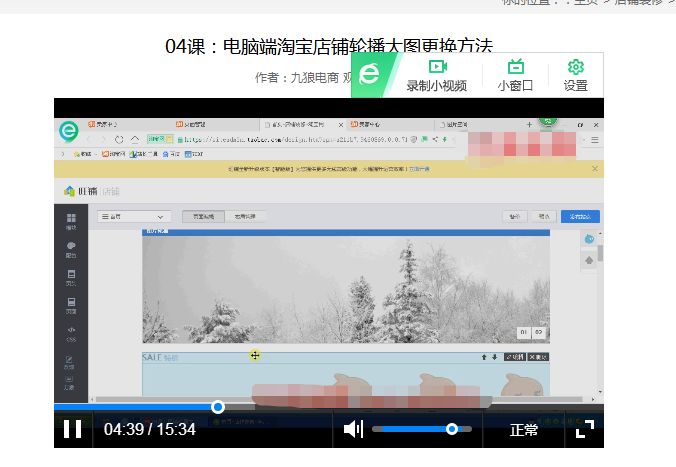This screenshot has width=676, height=467.
Task: In the video, click the 模块 grid sidebar icon
Action: tap(71, 221)
